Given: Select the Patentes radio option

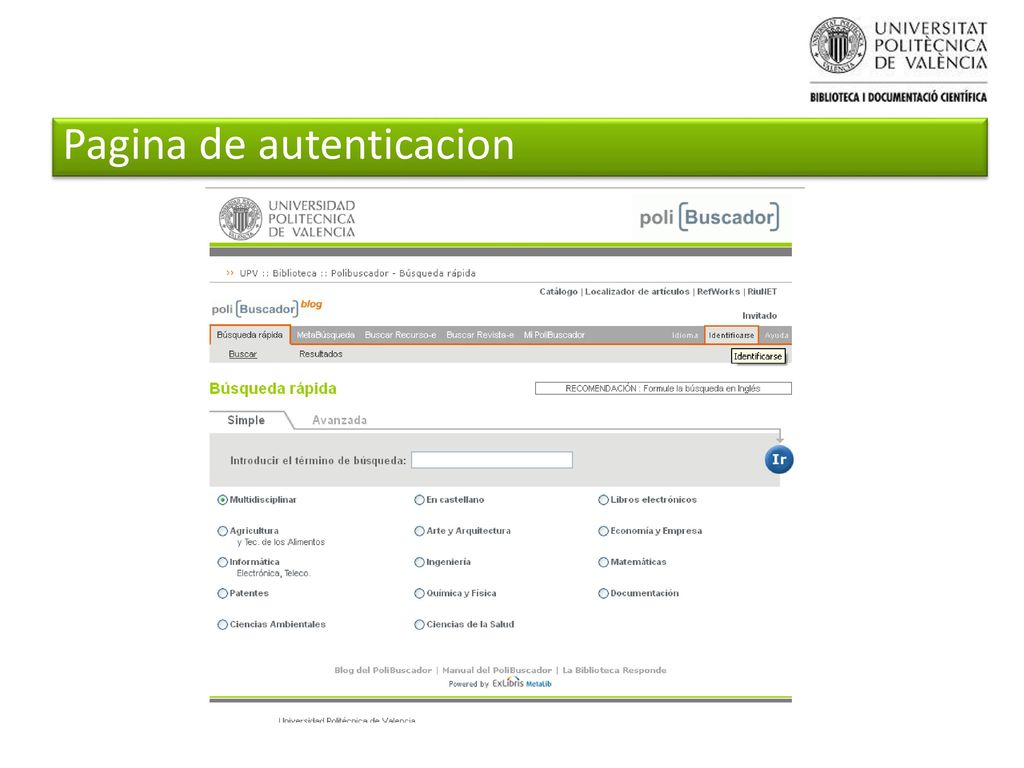Looking at the screenshot, I should (x=223, y=594).
